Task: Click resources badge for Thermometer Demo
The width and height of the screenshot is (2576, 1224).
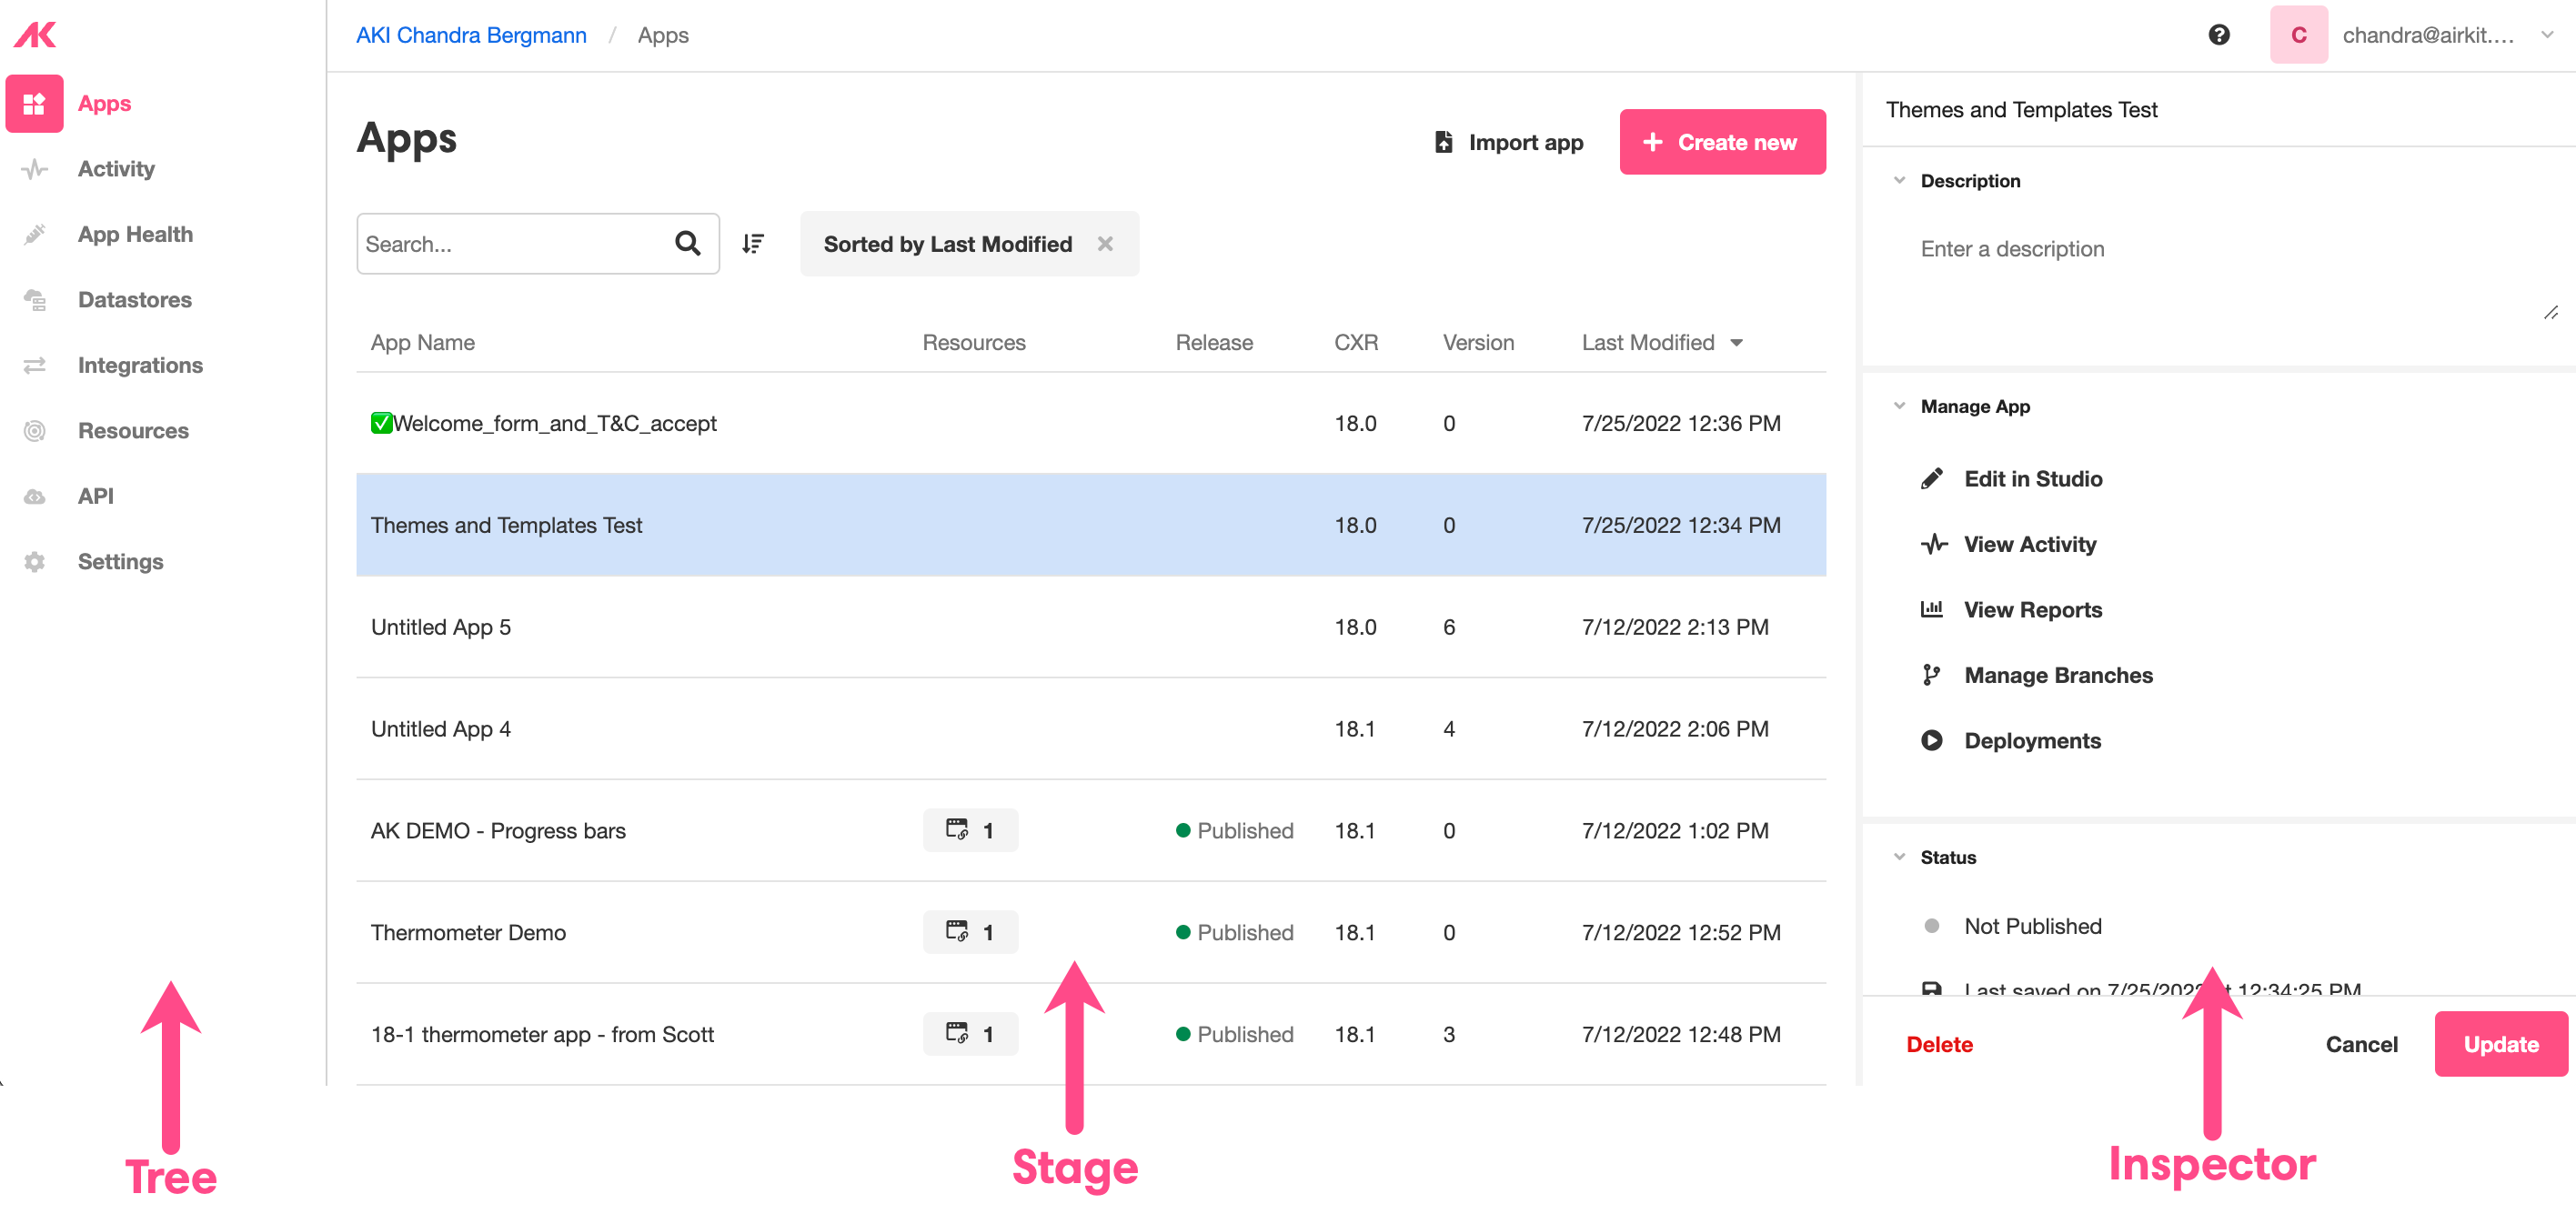Action: 970,932
